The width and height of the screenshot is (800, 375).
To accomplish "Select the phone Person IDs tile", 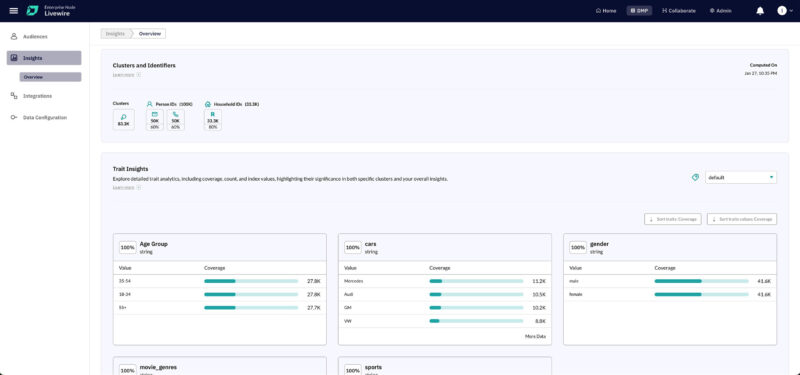I will coord(176,120).
